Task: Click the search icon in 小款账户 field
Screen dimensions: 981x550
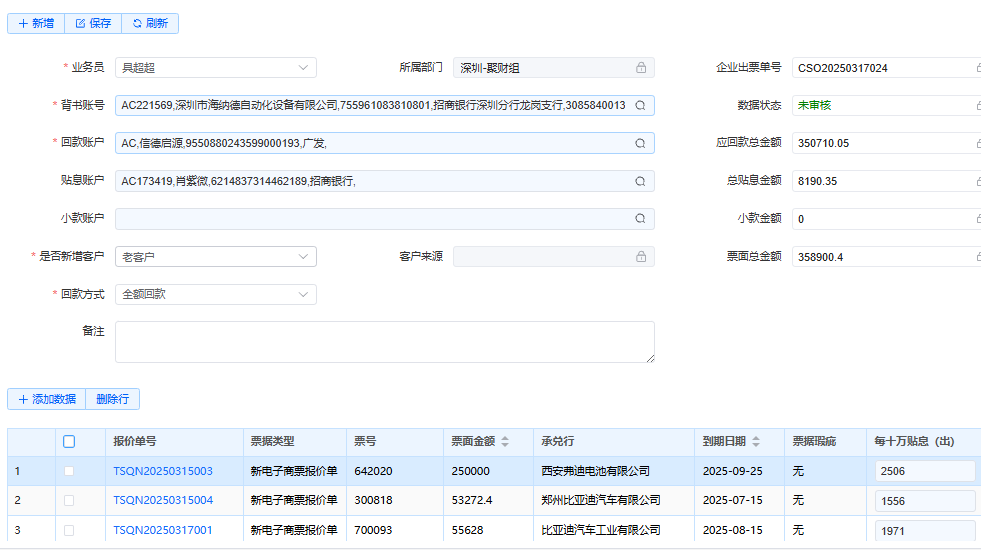Action: pyautogui.click(x=640, y=219)
